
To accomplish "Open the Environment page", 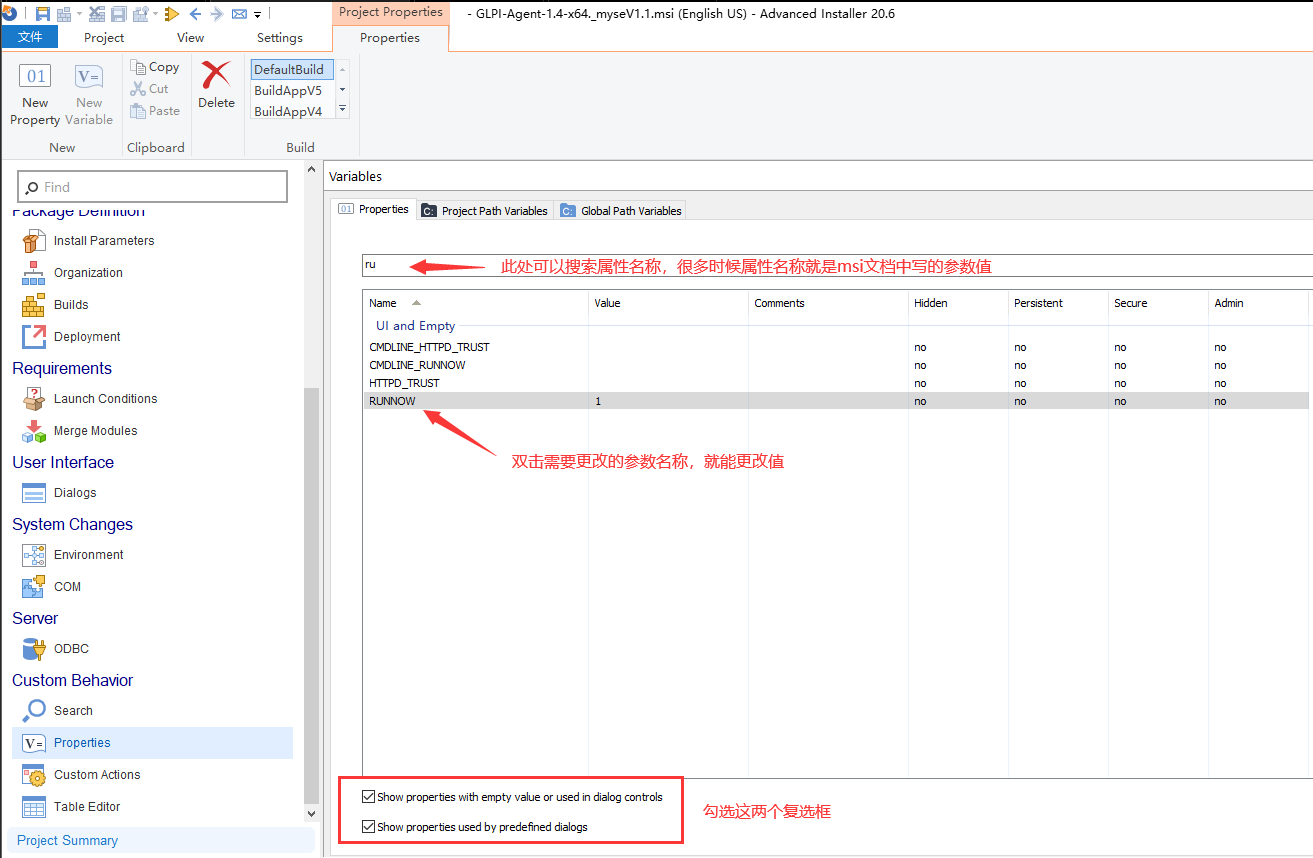I will click(88, 554).
